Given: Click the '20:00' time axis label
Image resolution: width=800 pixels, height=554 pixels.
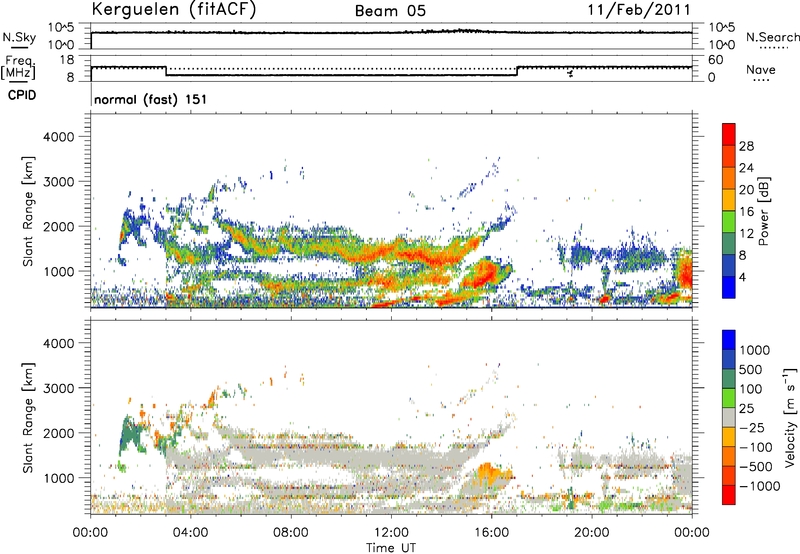Looking at the screenshot, I should click(591, 533).
